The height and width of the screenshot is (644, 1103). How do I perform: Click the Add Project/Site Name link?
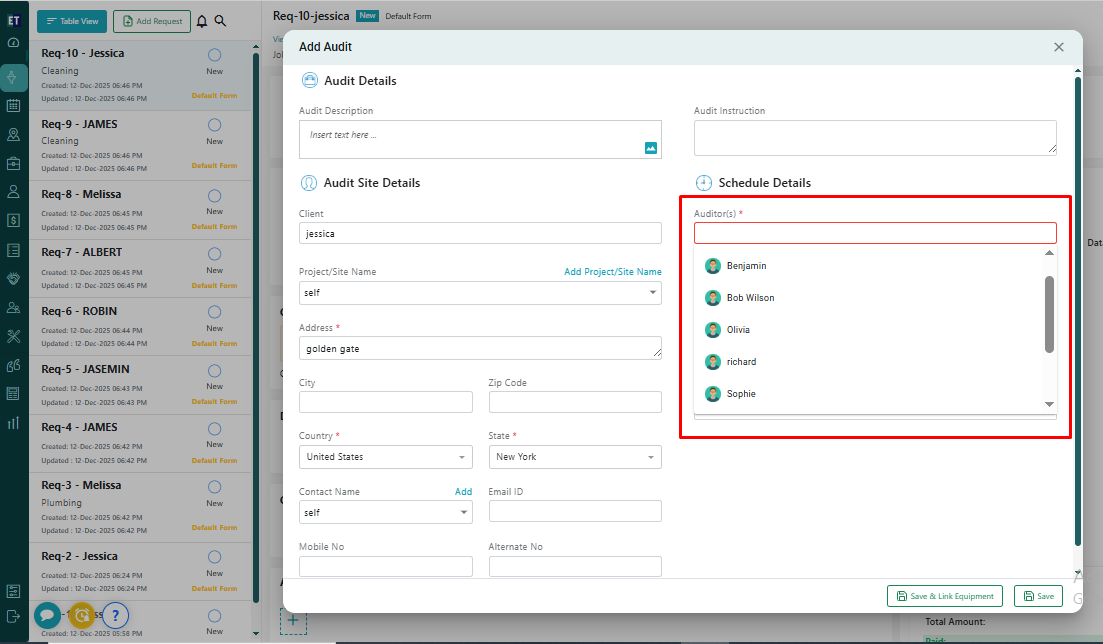(612, 272)
